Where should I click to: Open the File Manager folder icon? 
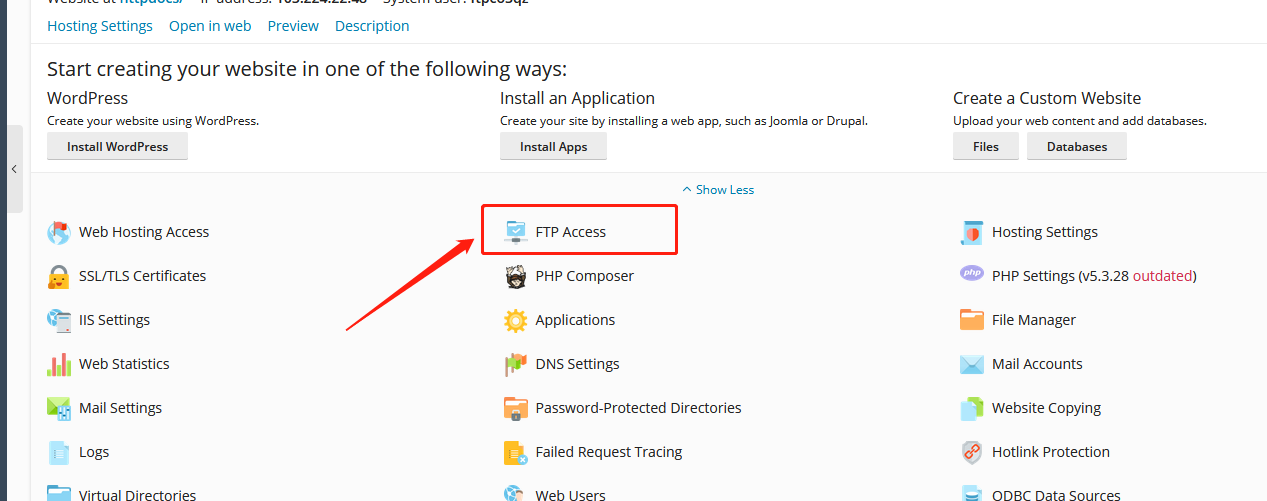972,320
